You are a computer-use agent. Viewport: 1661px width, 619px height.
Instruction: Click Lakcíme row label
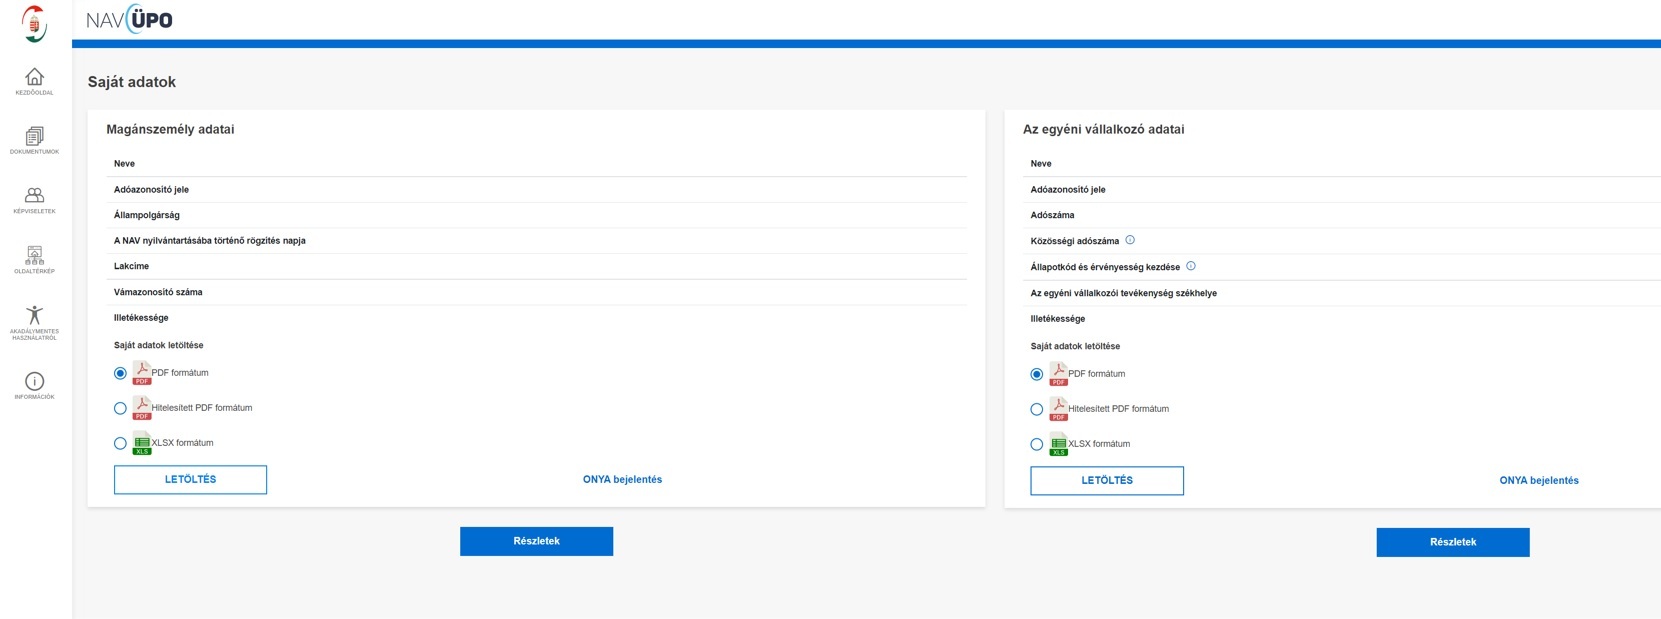click(131, 266)
